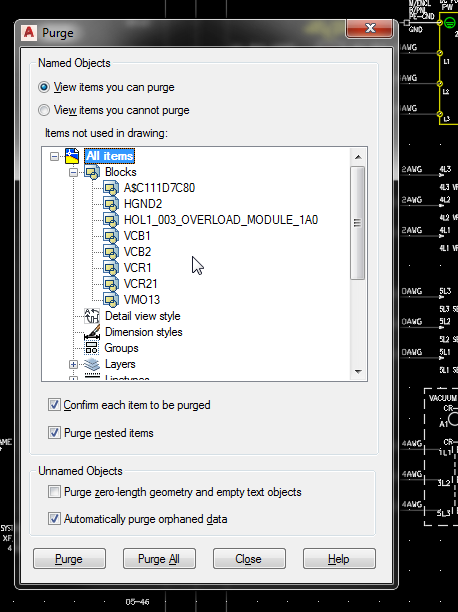Select View items you can purge
This screenshot has width=458, height=612.
tap(44, 87)
